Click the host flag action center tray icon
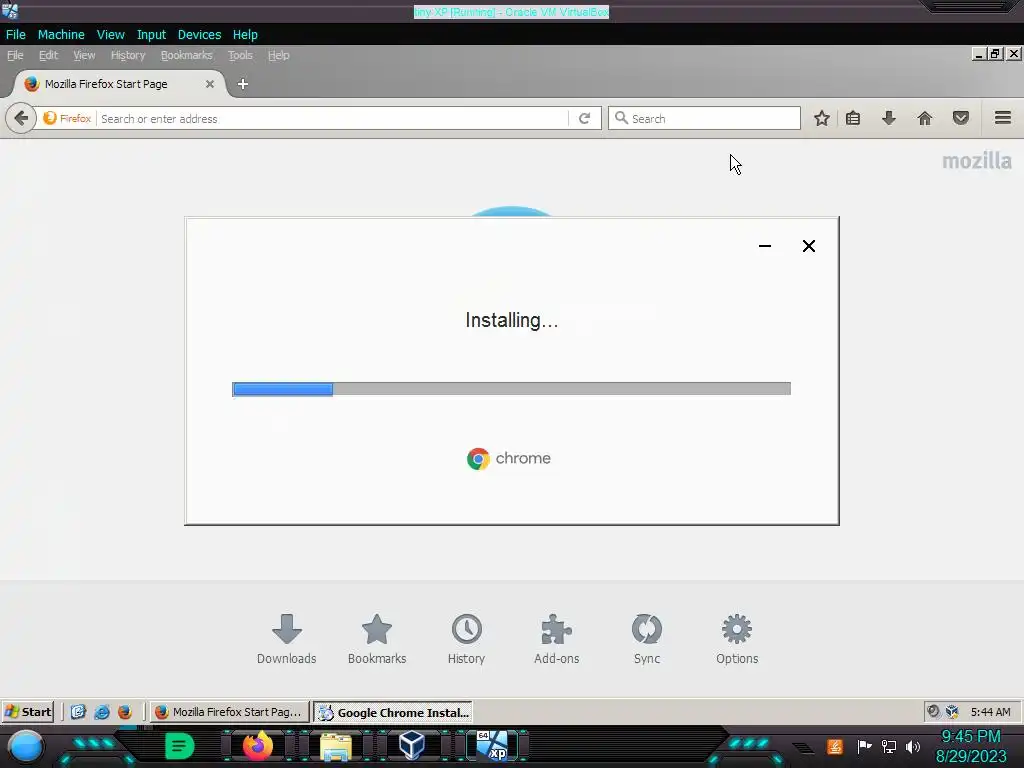Image resolution: width=1024 pixels, height=768 pixels. coord(864,746)
